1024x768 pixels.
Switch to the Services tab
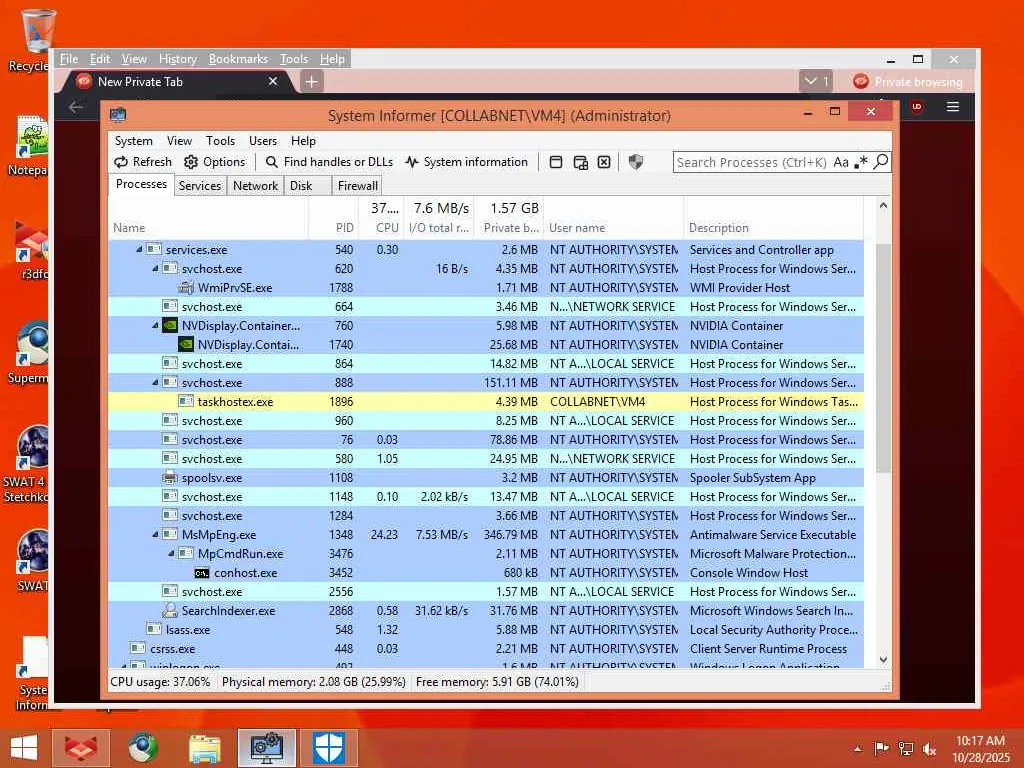200,185
